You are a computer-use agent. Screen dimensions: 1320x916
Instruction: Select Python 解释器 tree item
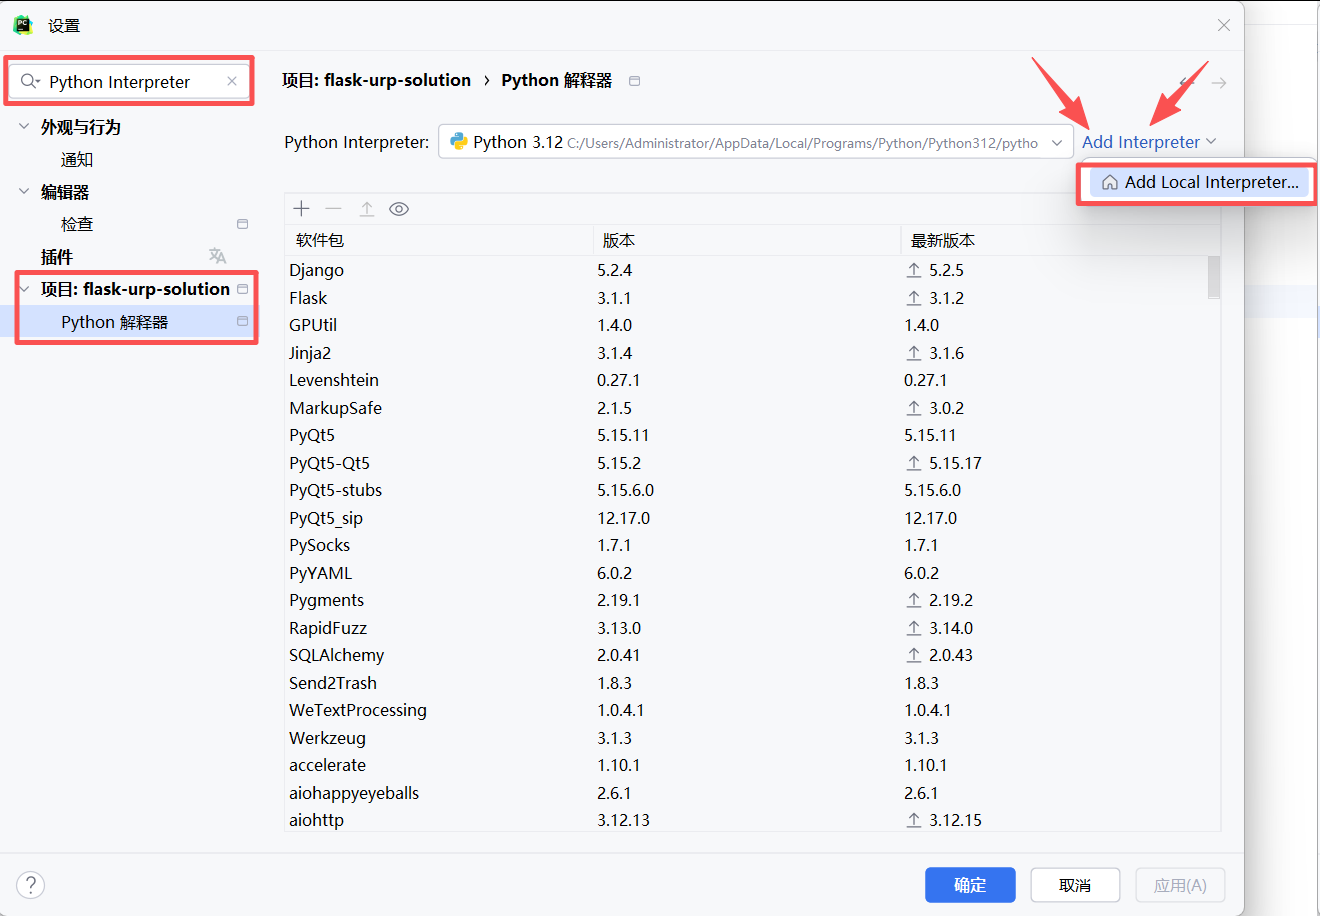114,321
